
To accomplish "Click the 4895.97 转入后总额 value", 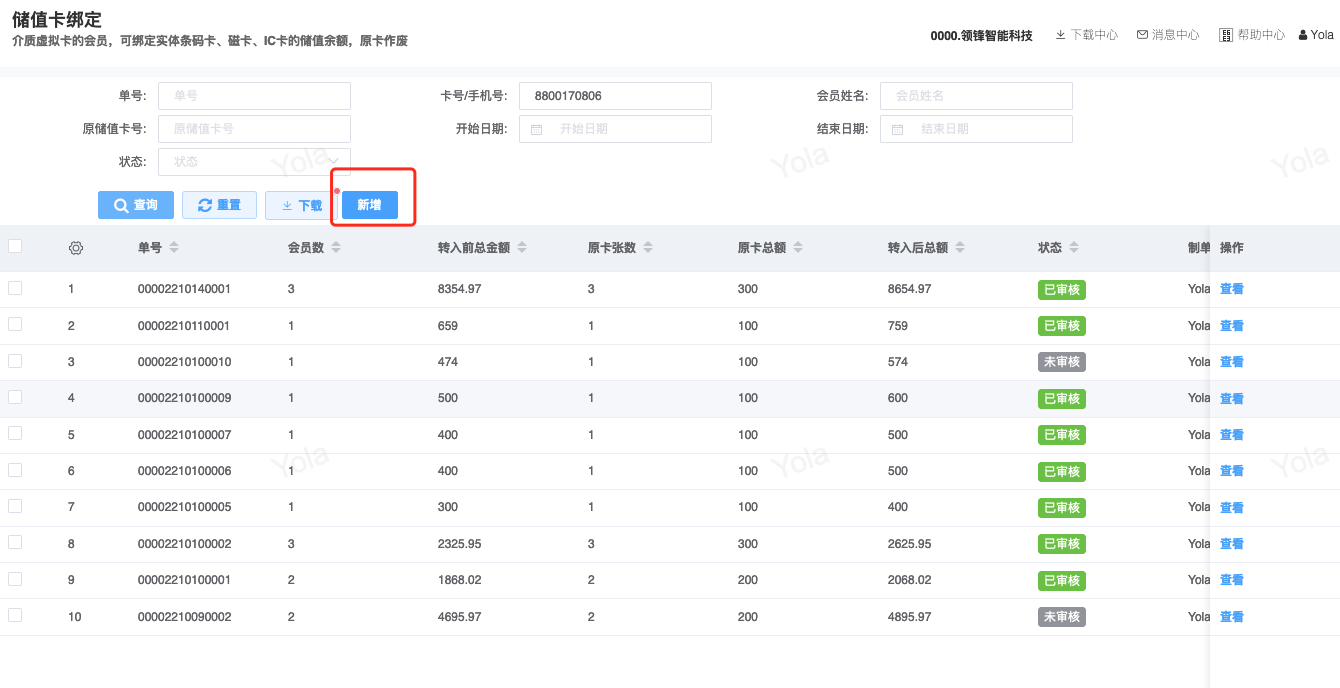I will [x=910, y=617].
